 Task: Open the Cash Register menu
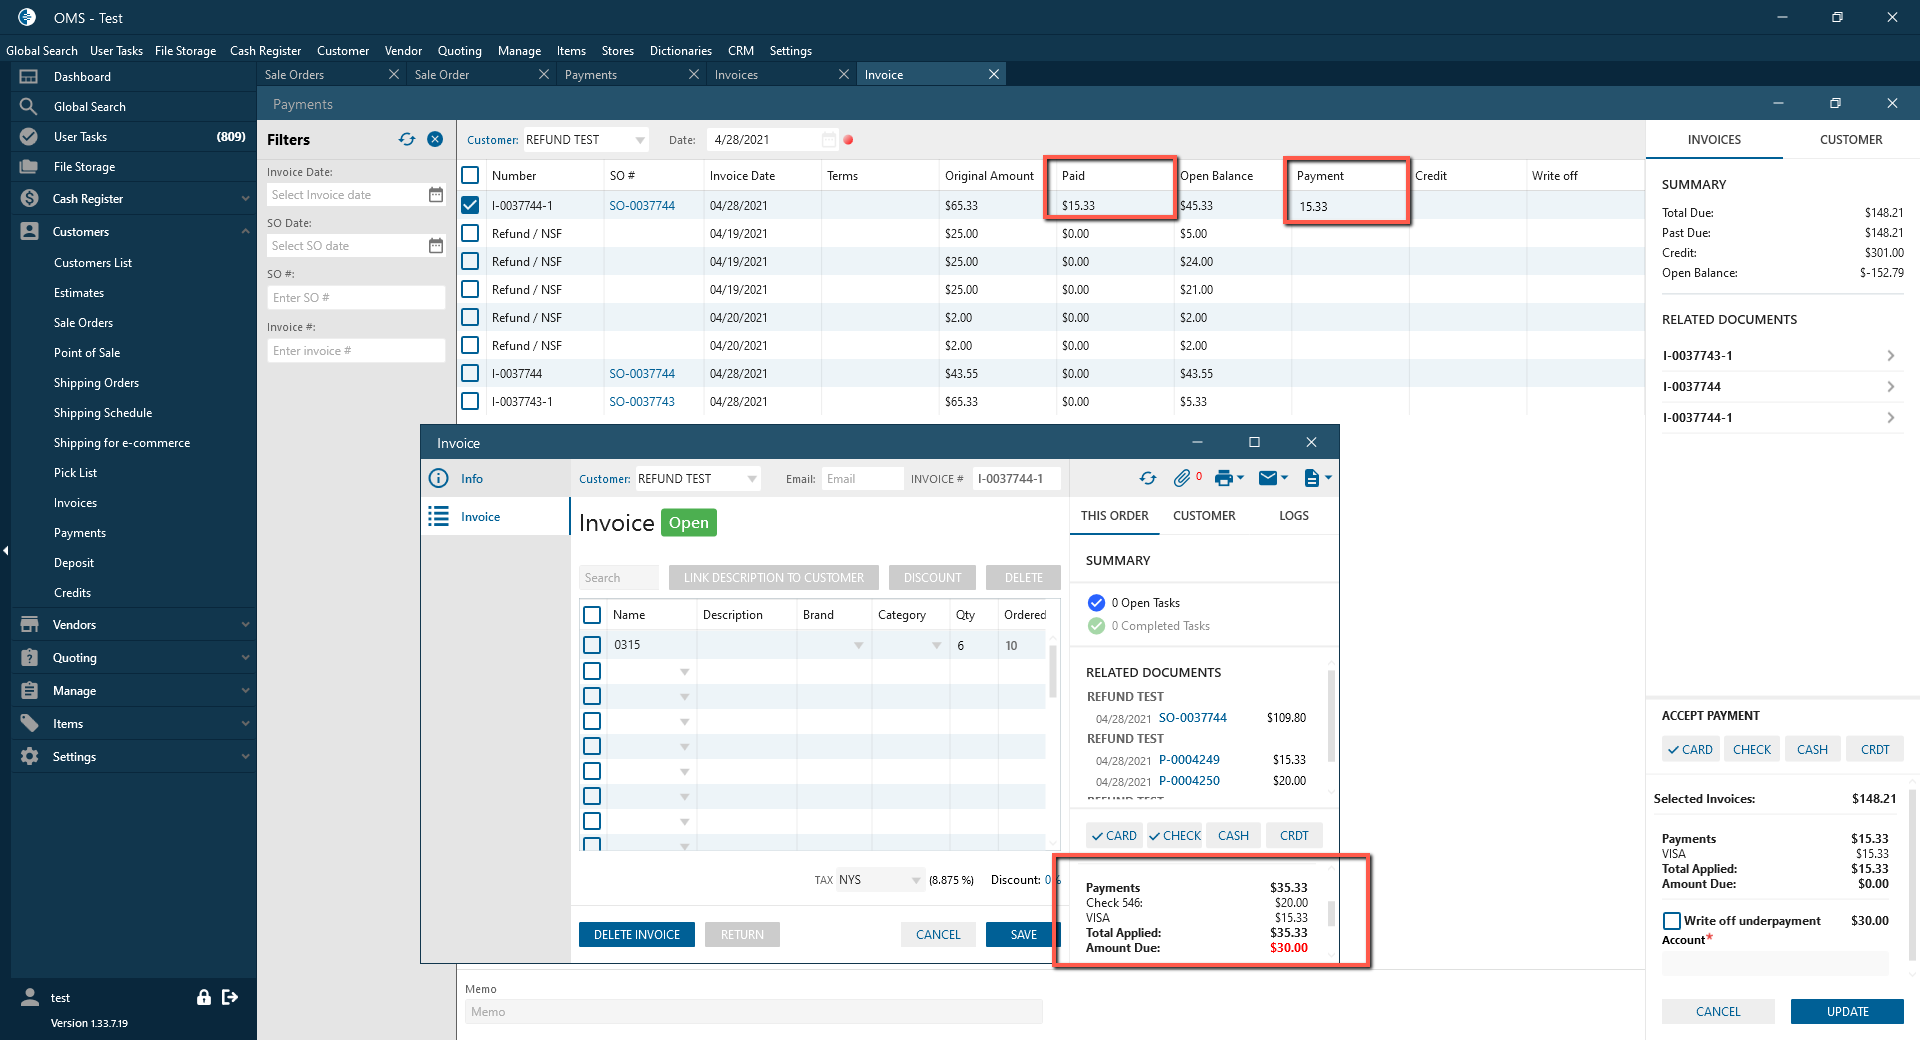(x=266, y=51)
